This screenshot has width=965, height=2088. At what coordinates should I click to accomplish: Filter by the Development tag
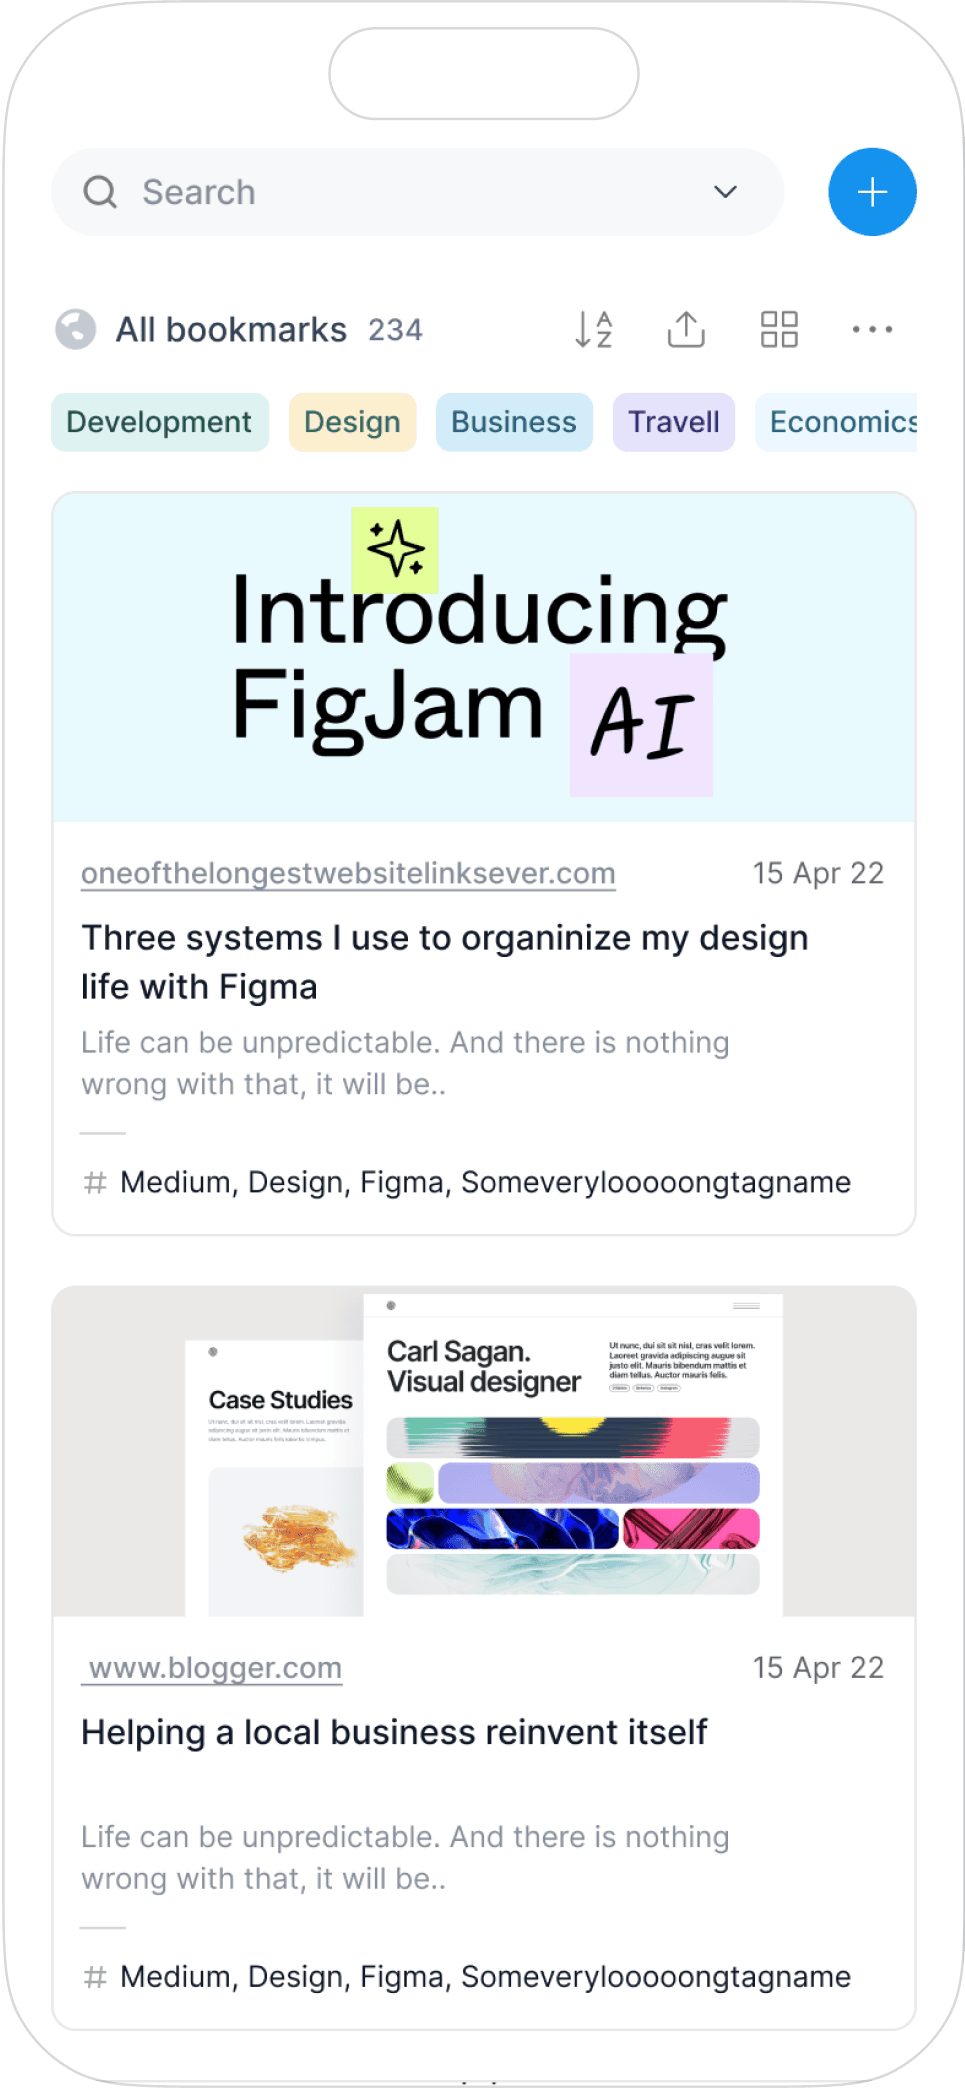coord(160,422)
